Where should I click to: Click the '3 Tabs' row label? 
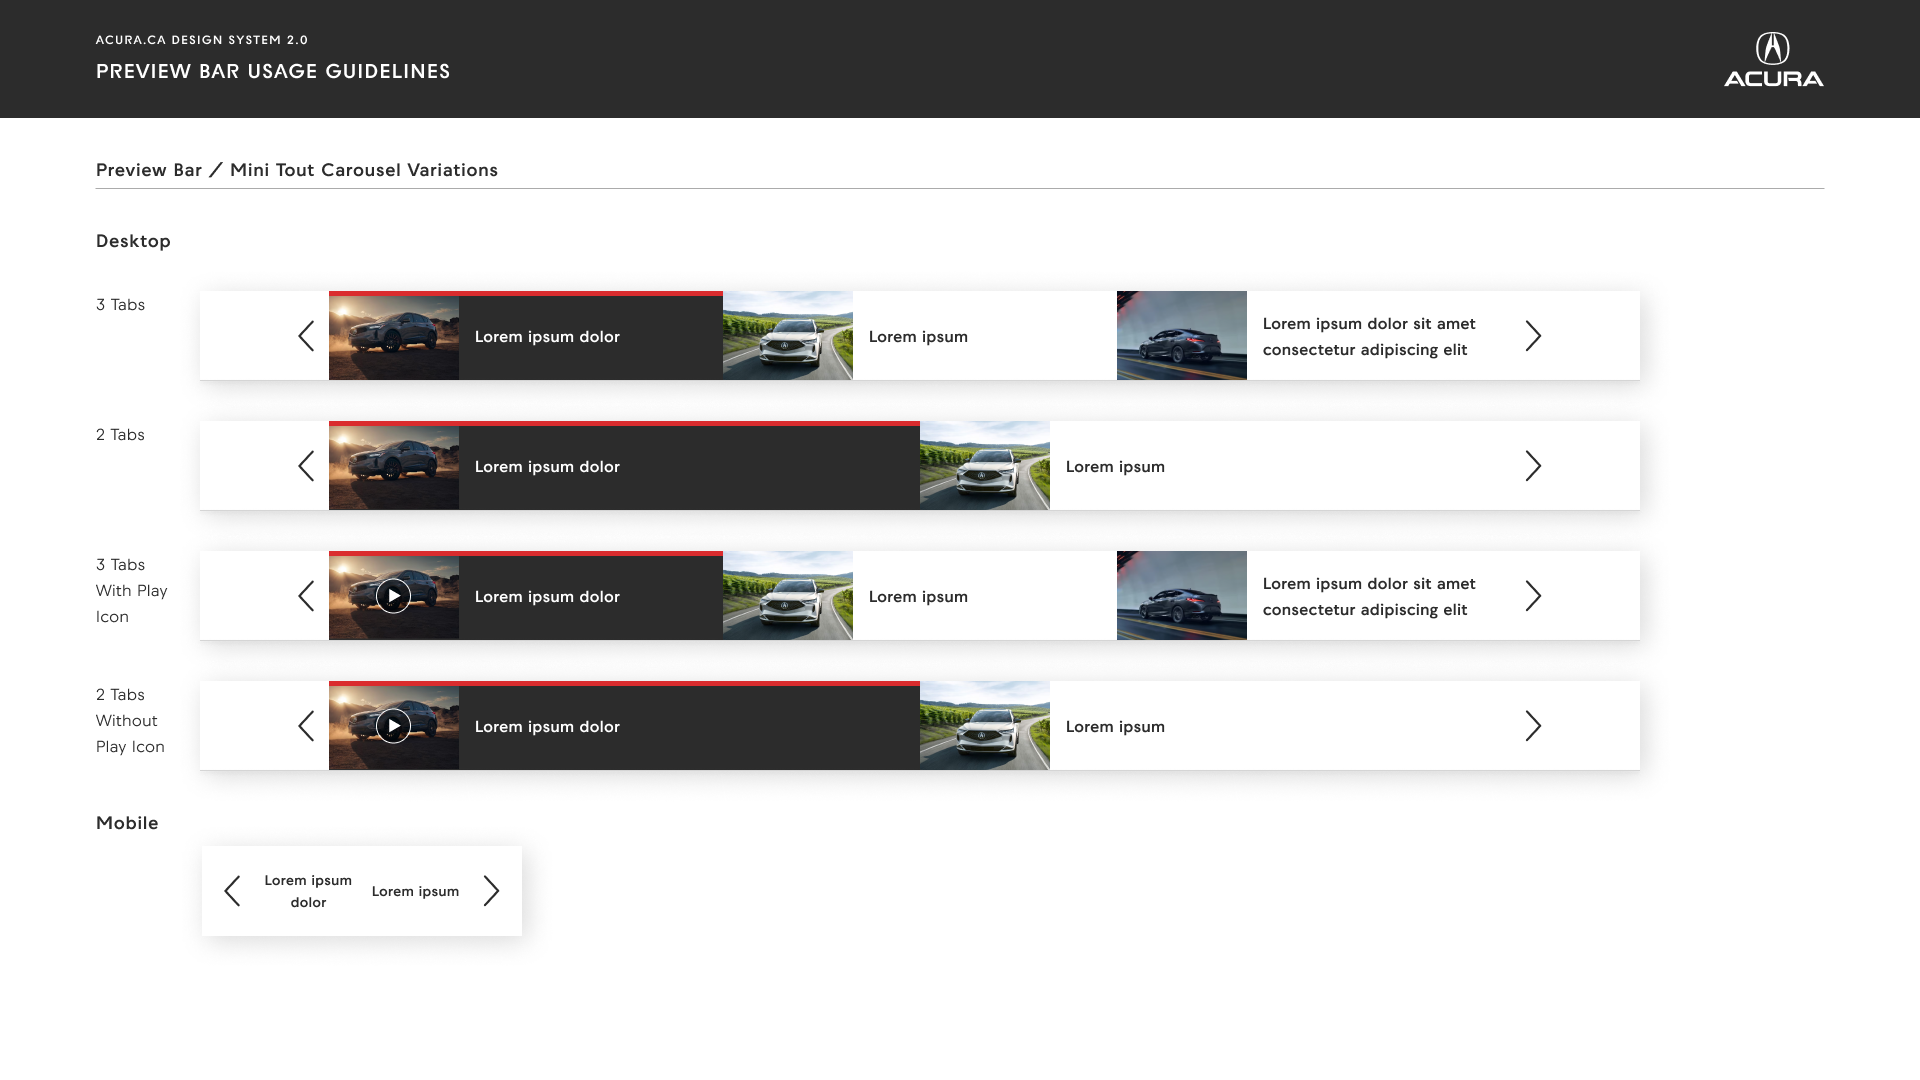[x=120, y=305]
